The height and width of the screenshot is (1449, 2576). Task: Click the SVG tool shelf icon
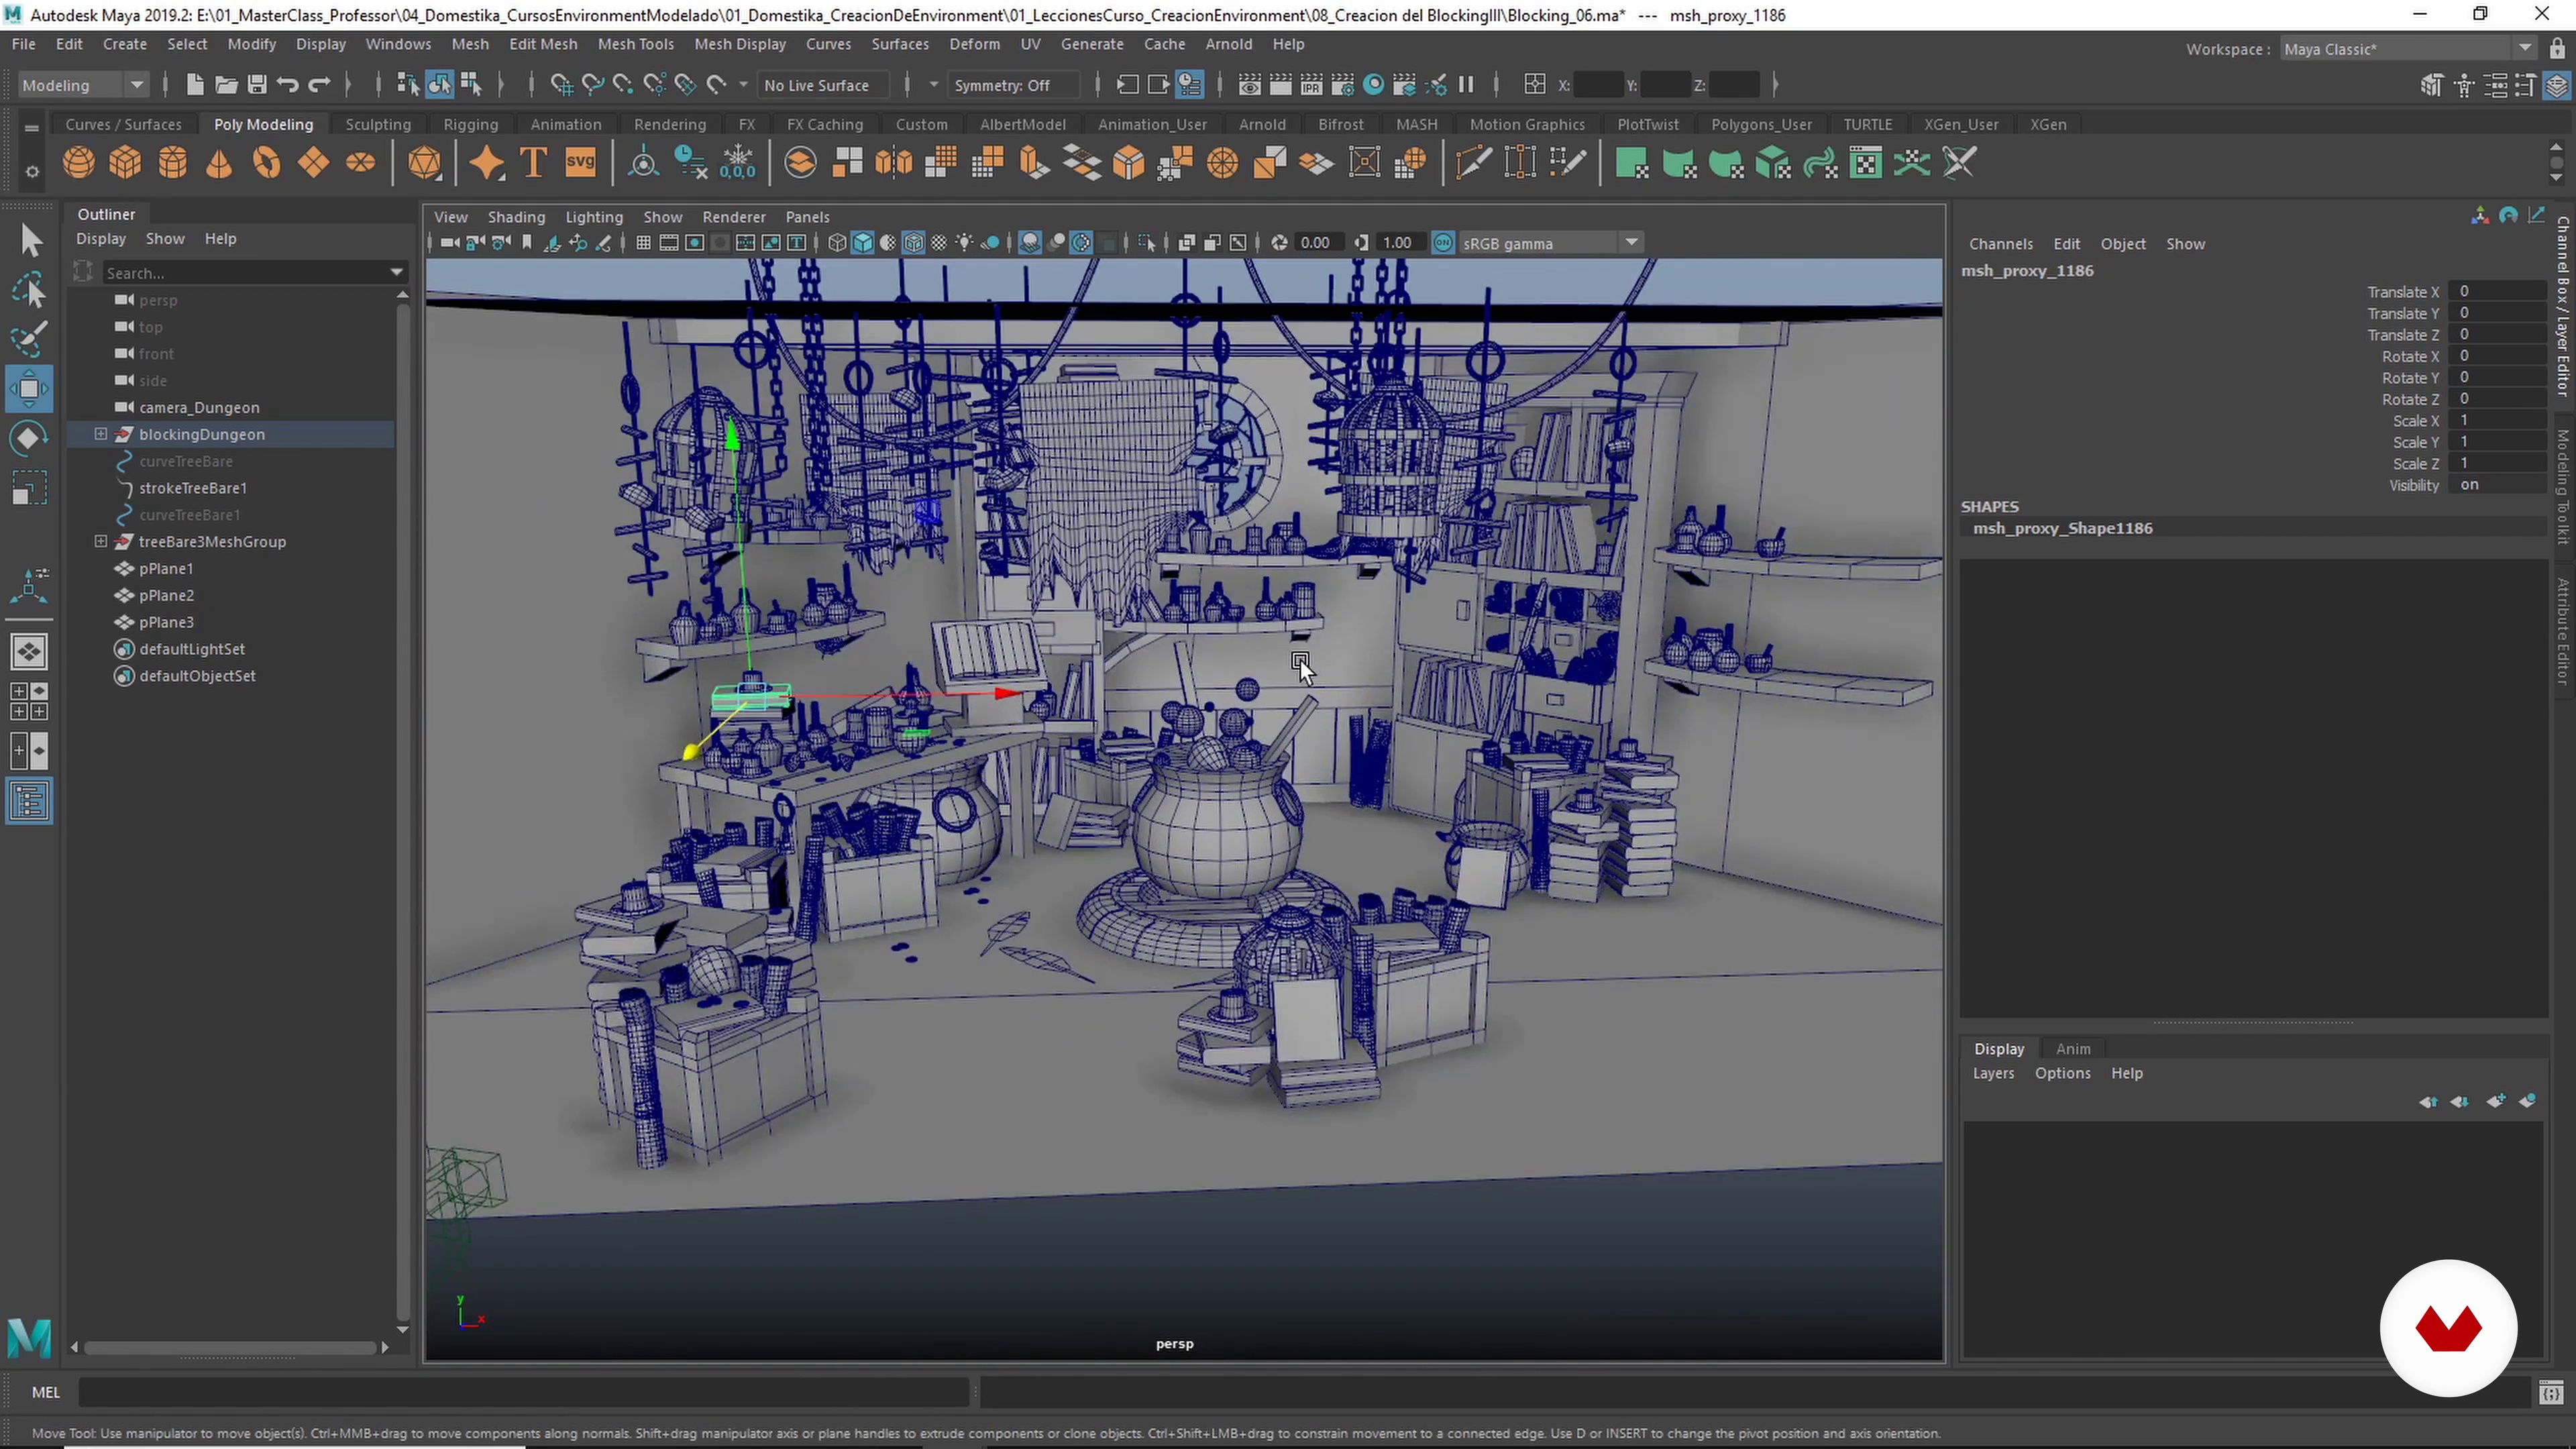580,163
